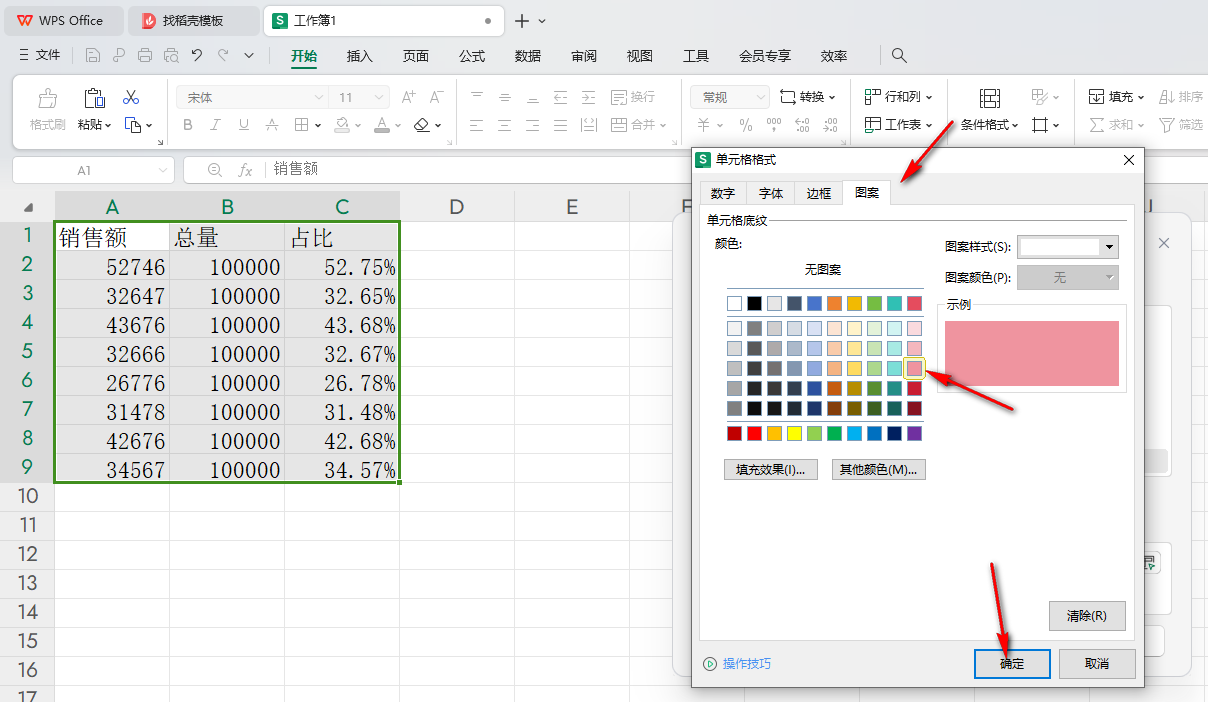The image size is (1208, 702).
Task: Open the 文件 menu
Action: pyautogui.click(x=40, y=55)
